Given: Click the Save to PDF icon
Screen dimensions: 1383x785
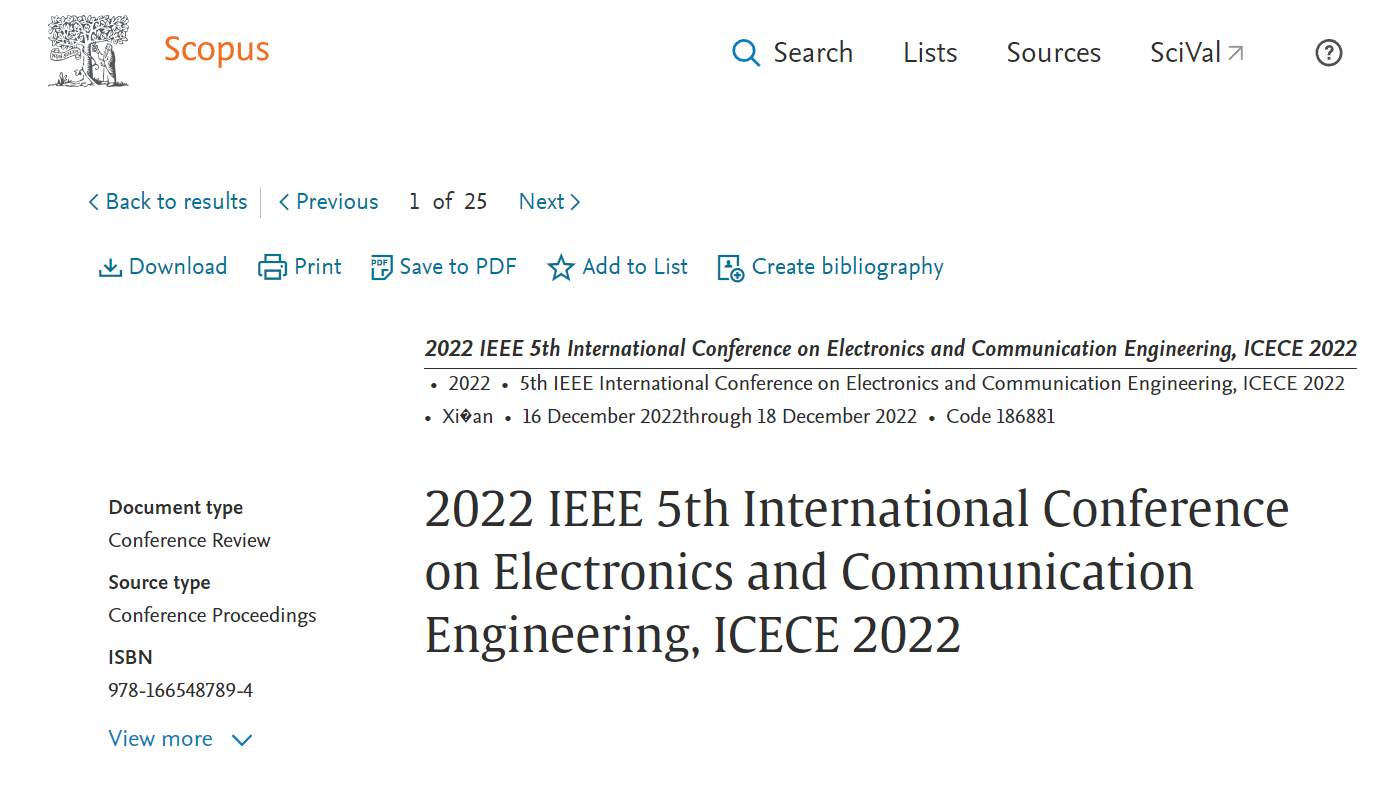Looking at the screenshot, I should click(x=381, y=267).
